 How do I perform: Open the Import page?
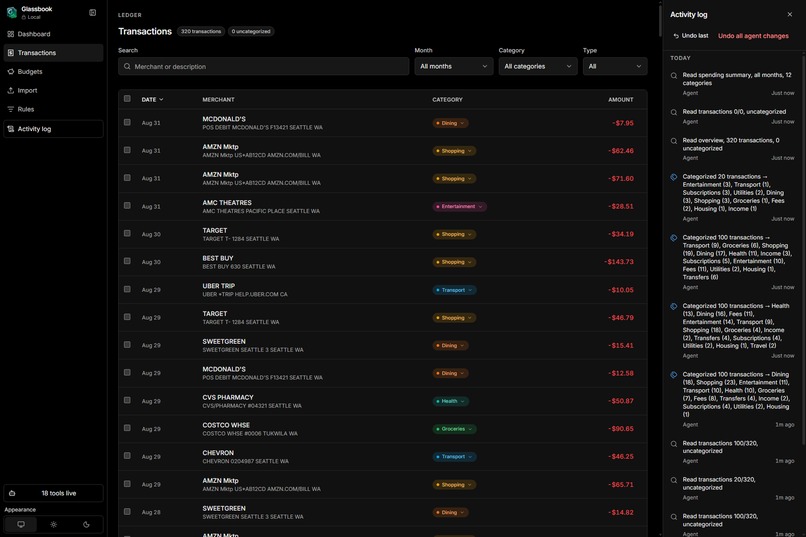click(x=53, y=90)
